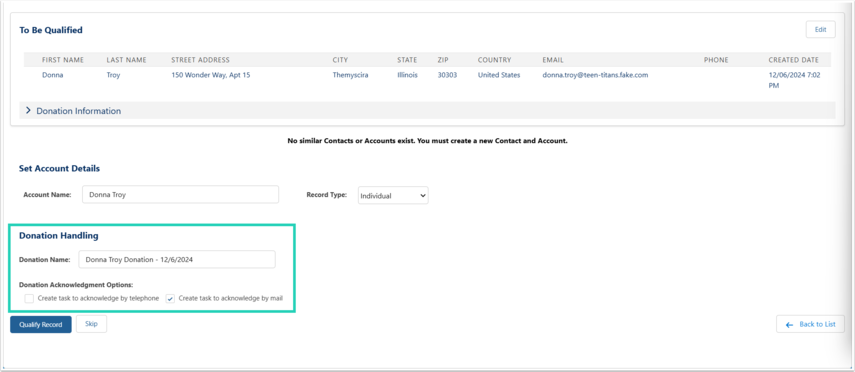Click the state Illinois cell

point(407,75)
